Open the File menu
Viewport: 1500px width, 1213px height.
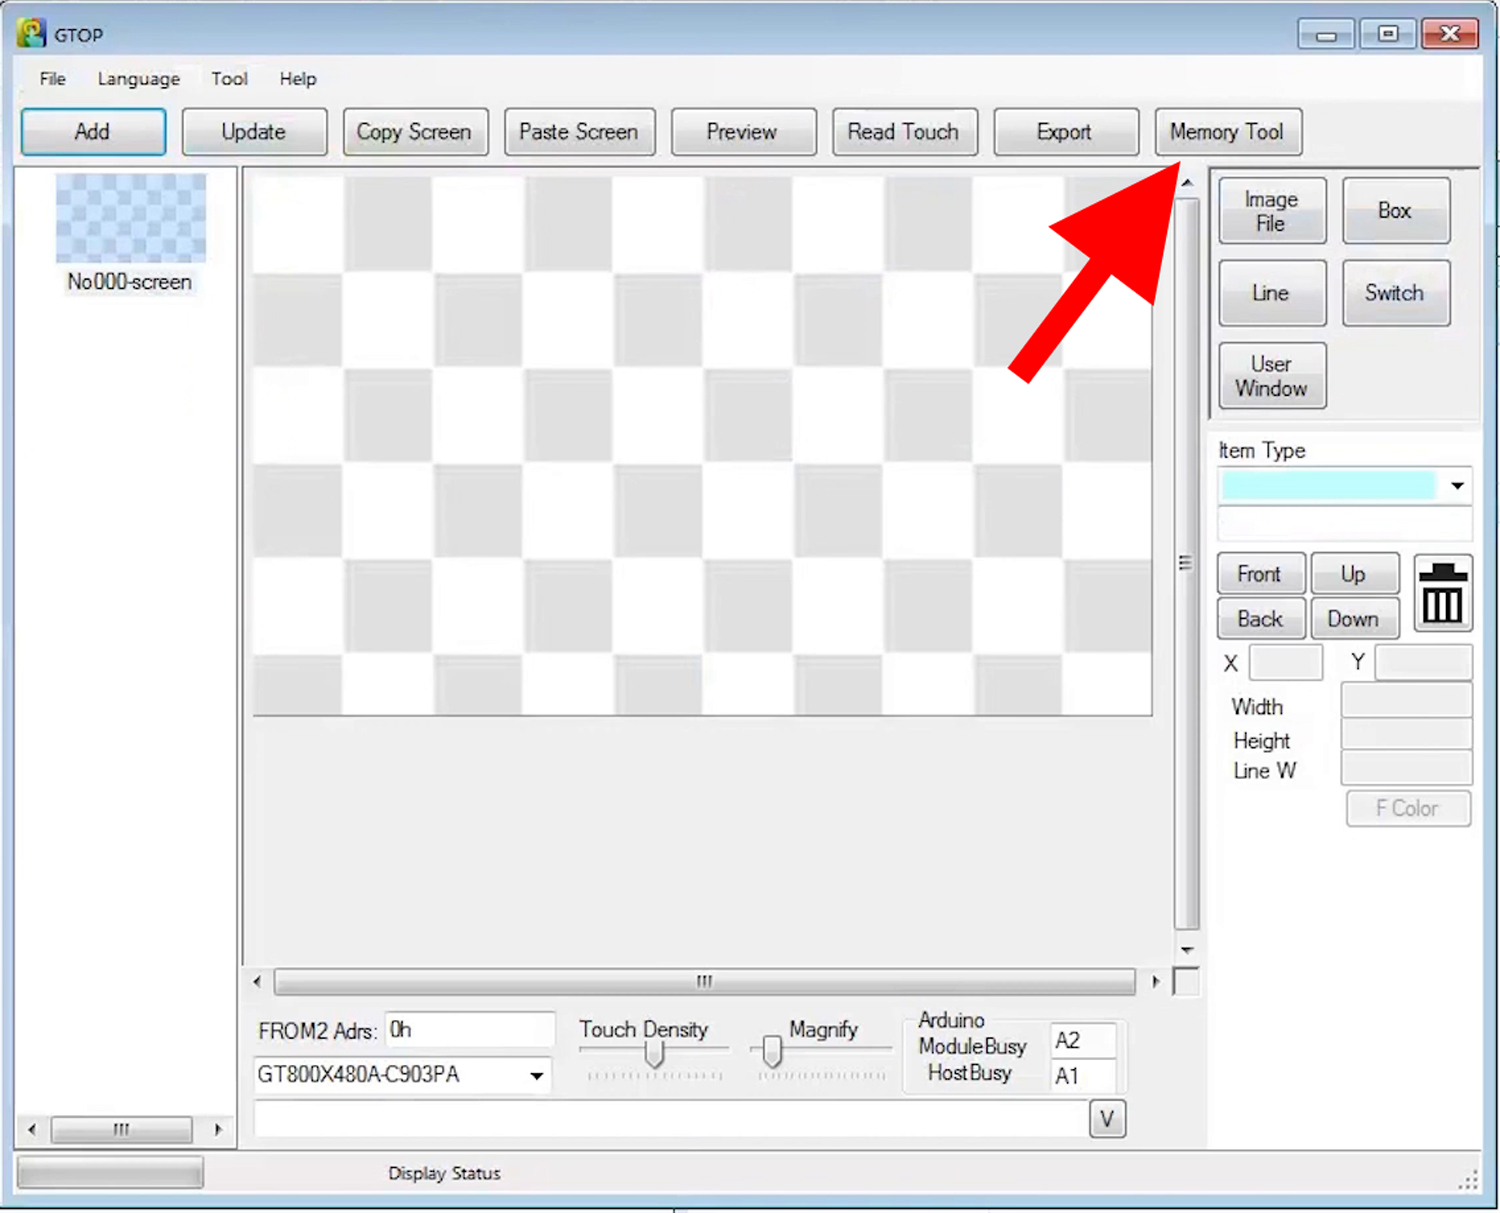coord(52,79)
